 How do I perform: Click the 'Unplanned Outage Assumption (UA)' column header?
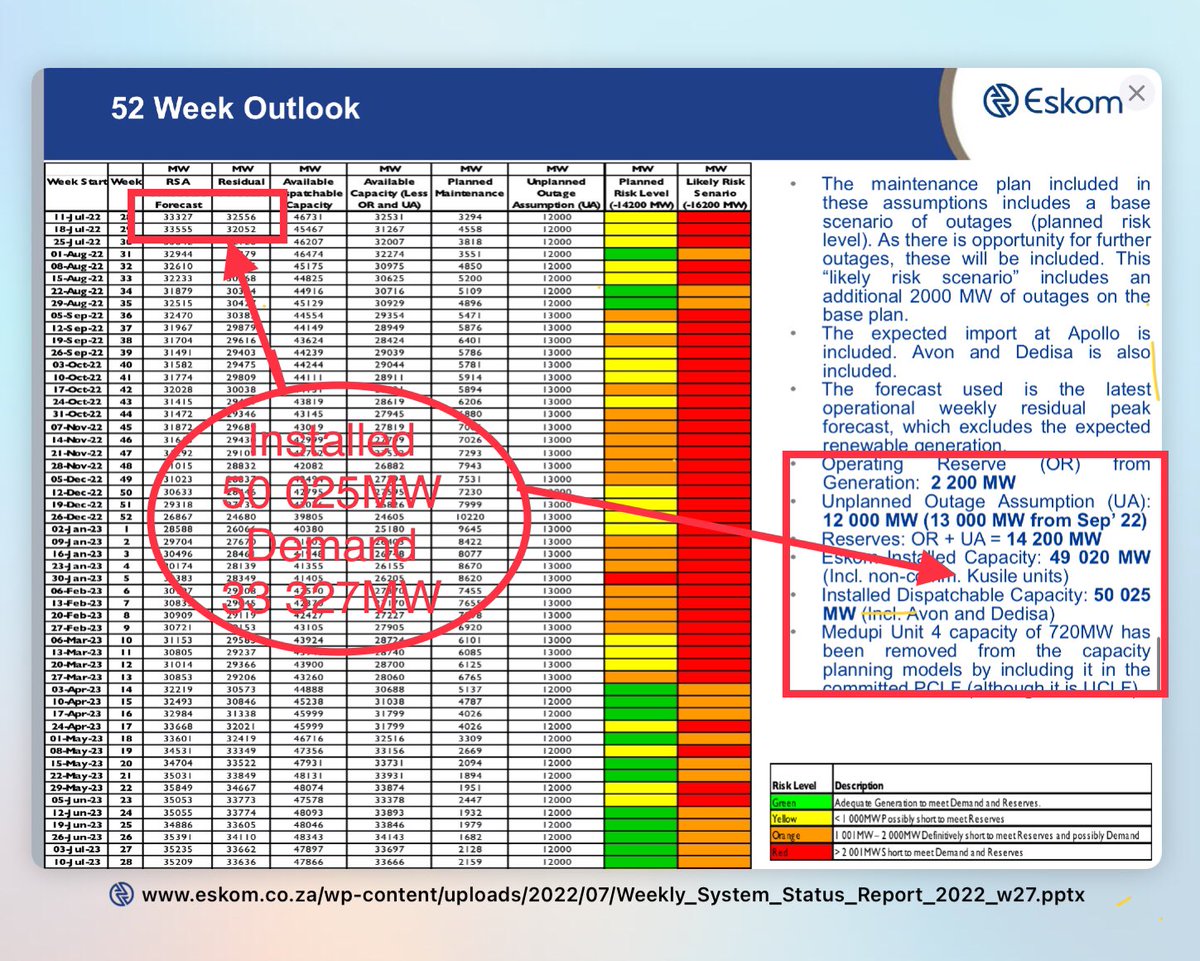[x=555, y=193]
